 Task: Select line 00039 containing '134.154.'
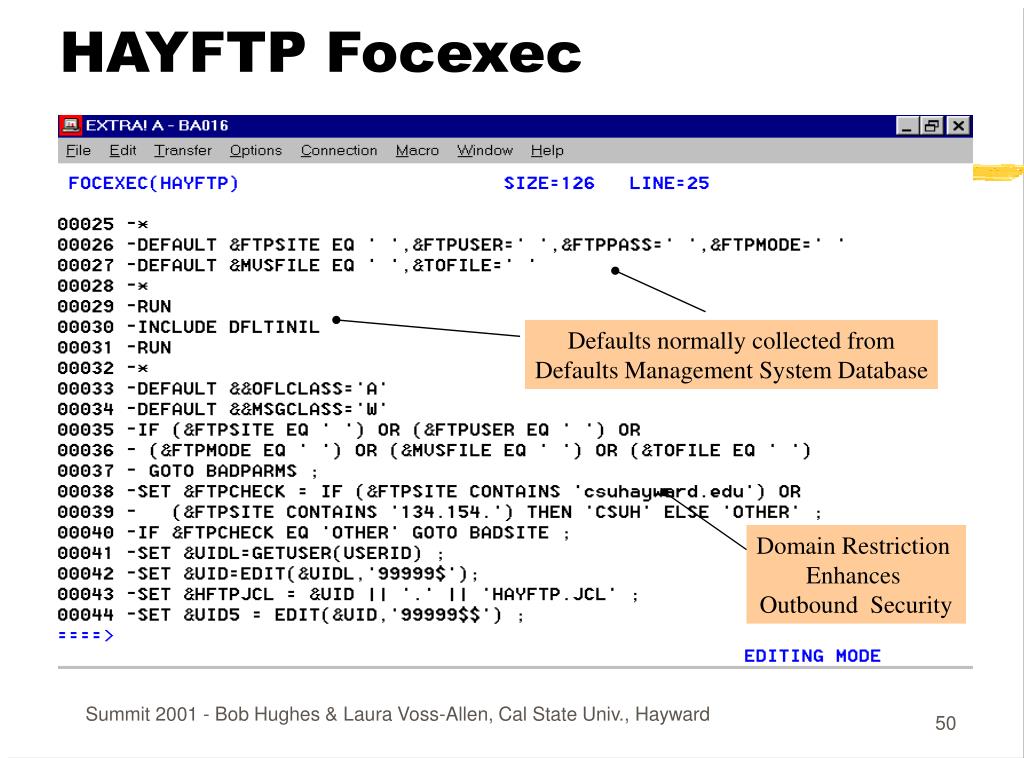(440, 513)
